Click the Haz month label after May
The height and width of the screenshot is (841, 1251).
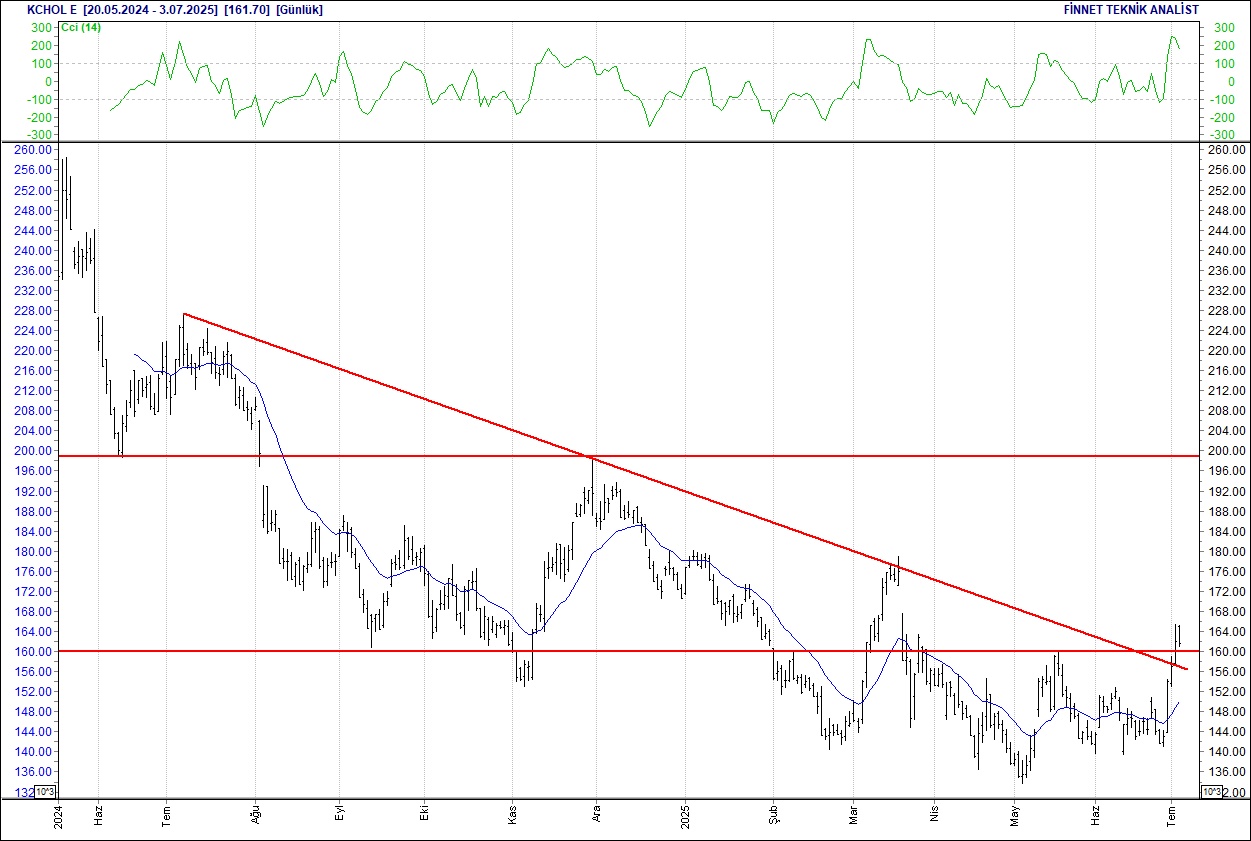click(x=1095, y=817)
